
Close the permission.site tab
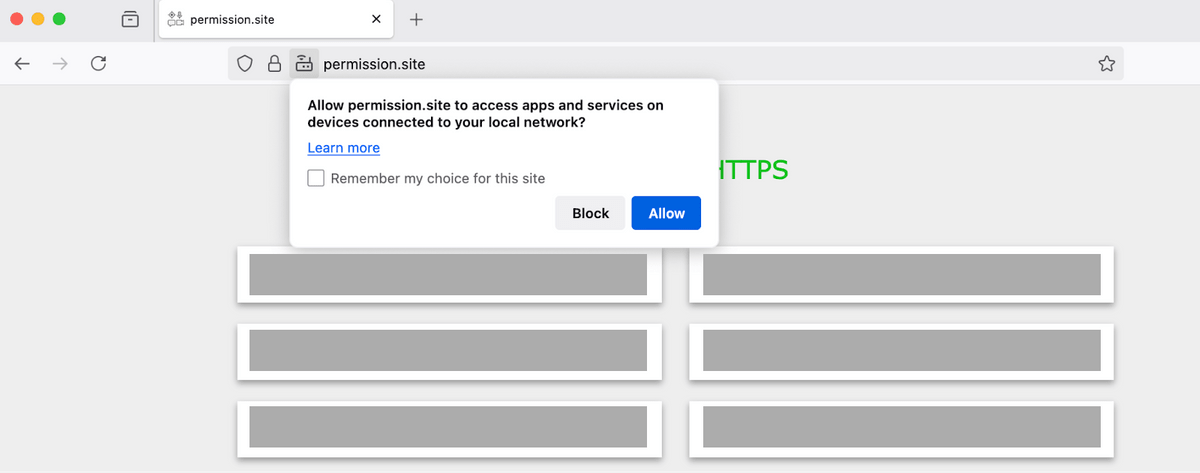pyautogui.click(x=376, y=19)
